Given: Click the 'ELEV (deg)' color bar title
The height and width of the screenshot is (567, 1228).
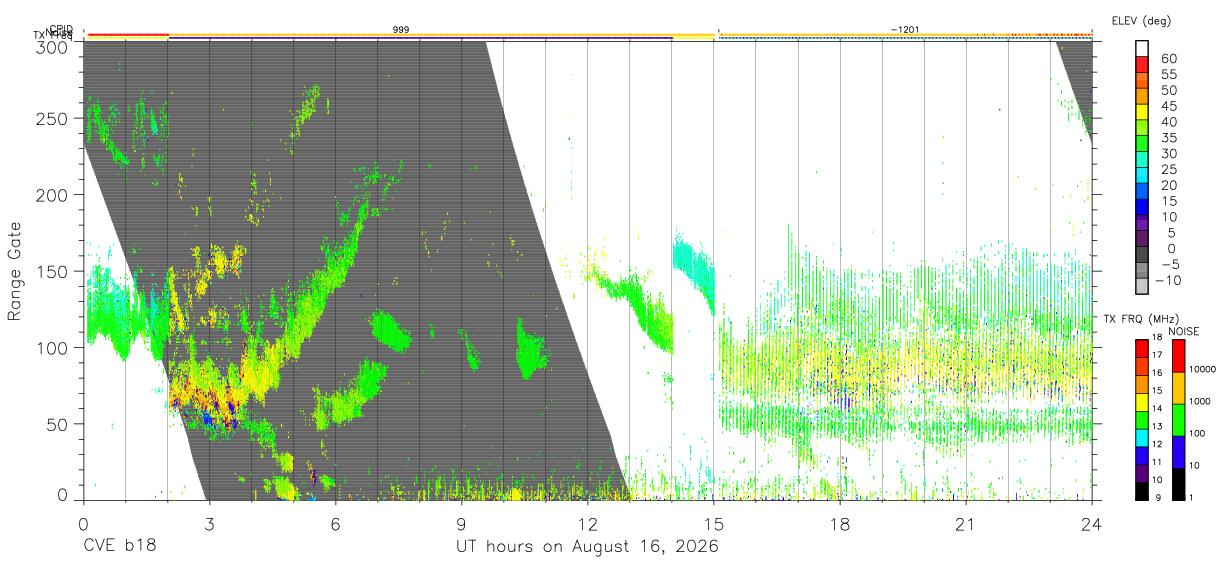Looking at the screenshot, I should [1142, 21].
